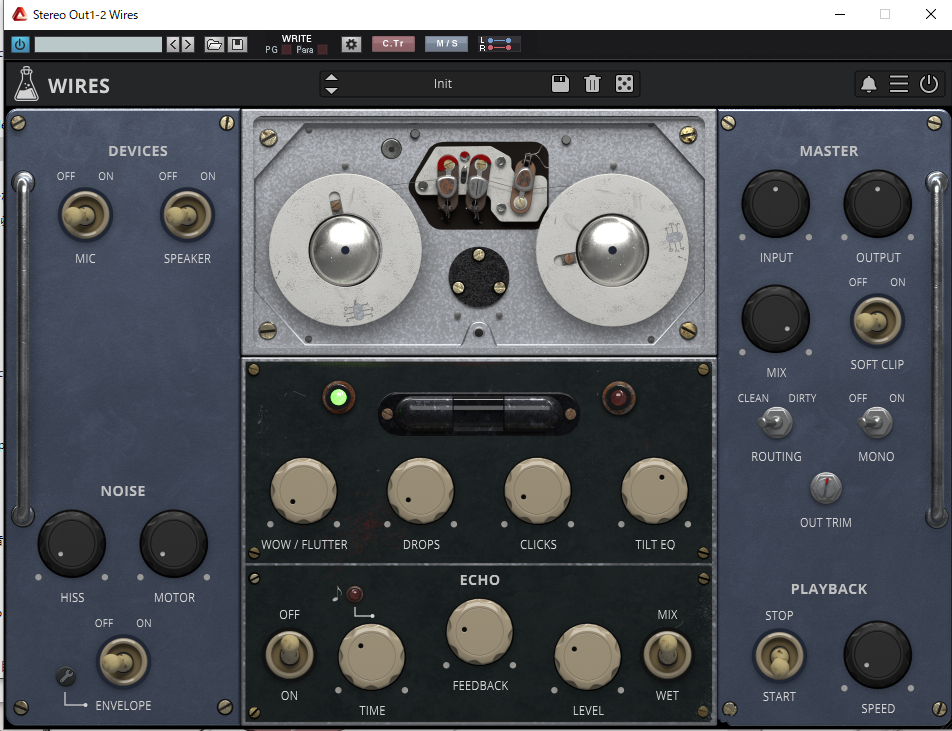This screenshot has height=731, width=952.
Task: Go to the previous host preset arrow
Action: (x=173, y=44)
